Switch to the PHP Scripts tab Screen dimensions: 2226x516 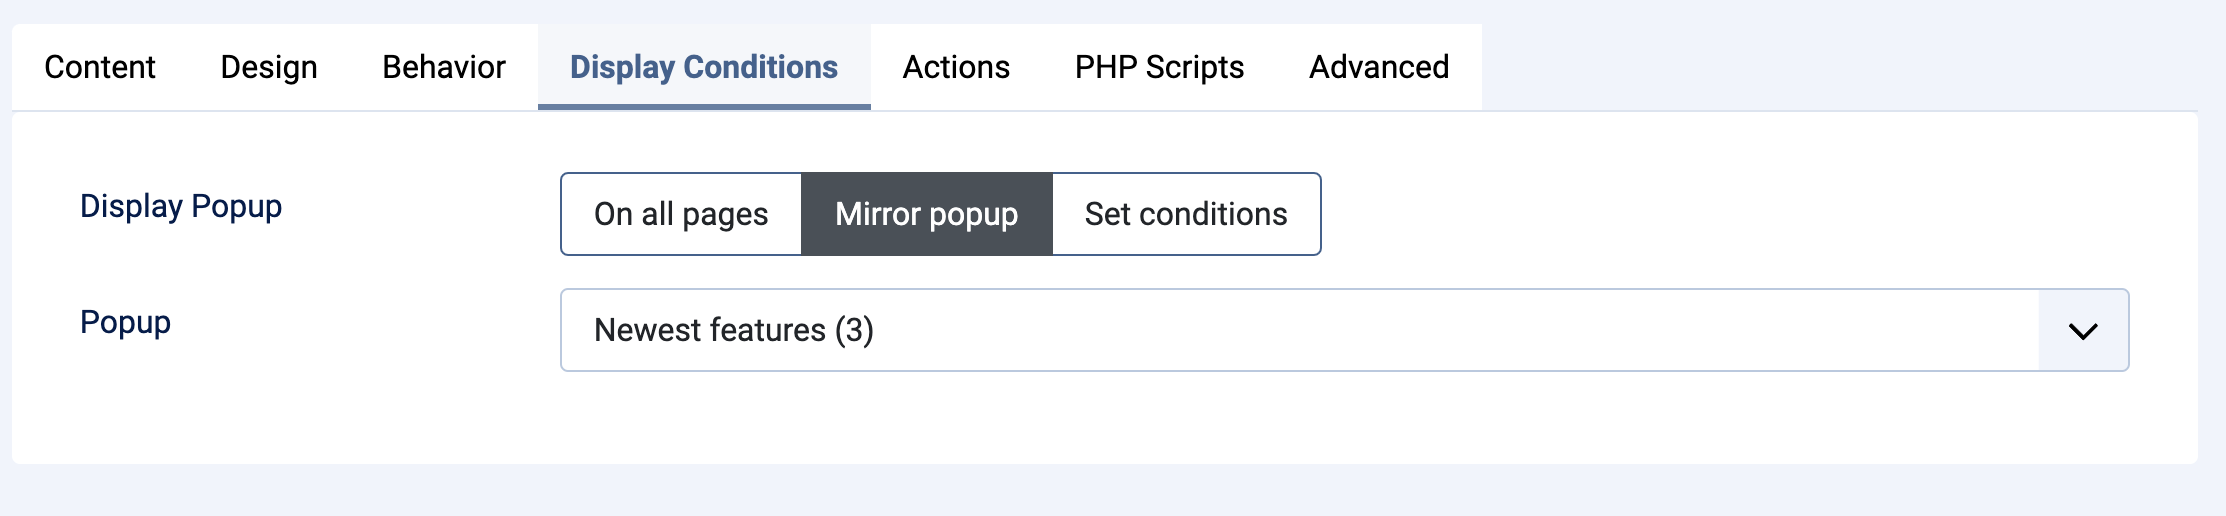(1159, 67)
